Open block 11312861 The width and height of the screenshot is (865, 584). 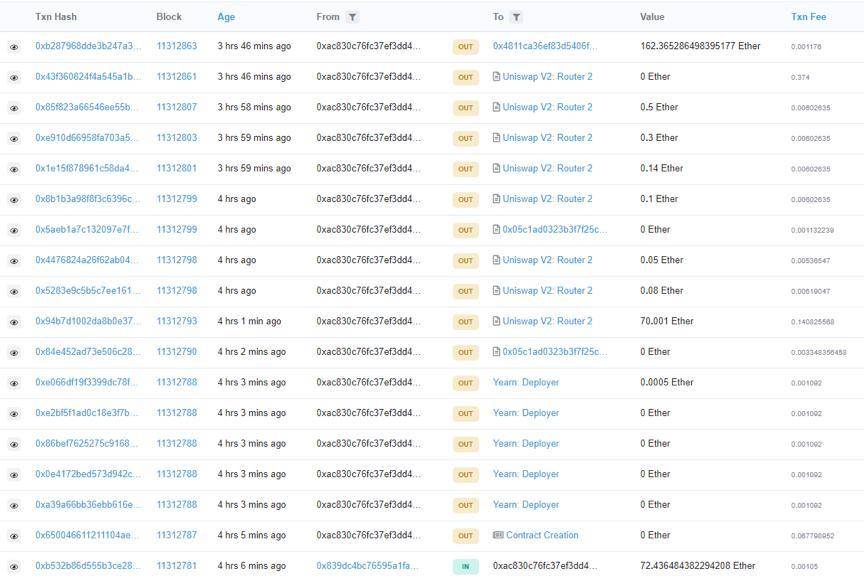[177, 77]
